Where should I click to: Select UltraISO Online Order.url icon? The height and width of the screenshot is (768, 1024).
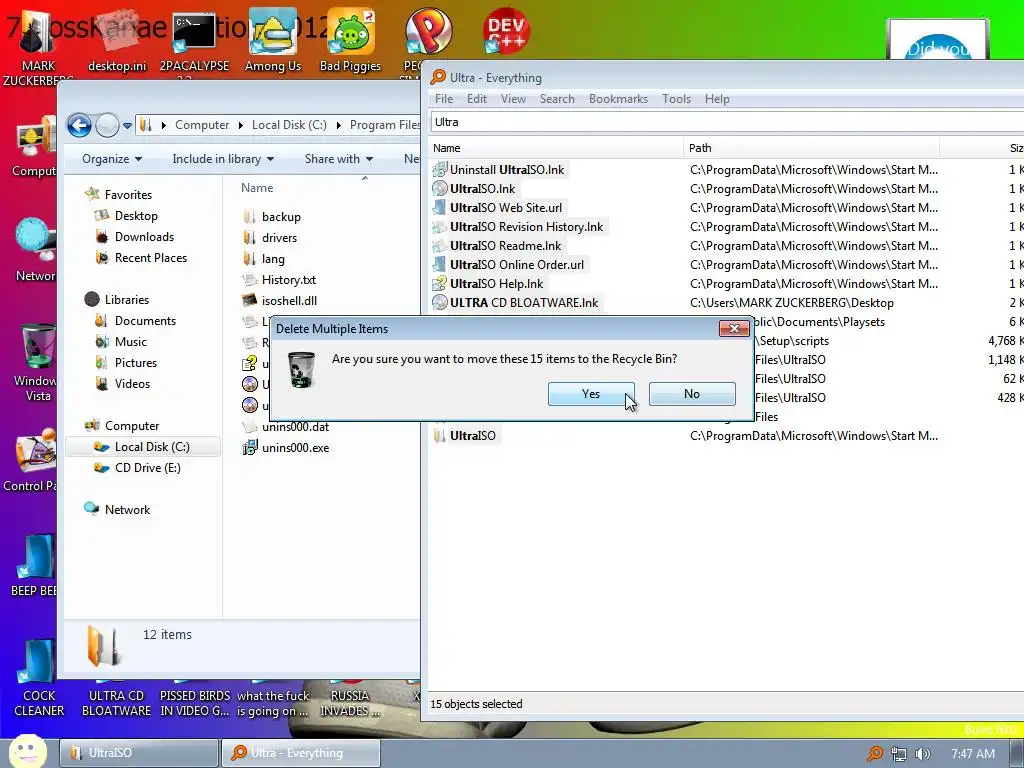[440, 264]
